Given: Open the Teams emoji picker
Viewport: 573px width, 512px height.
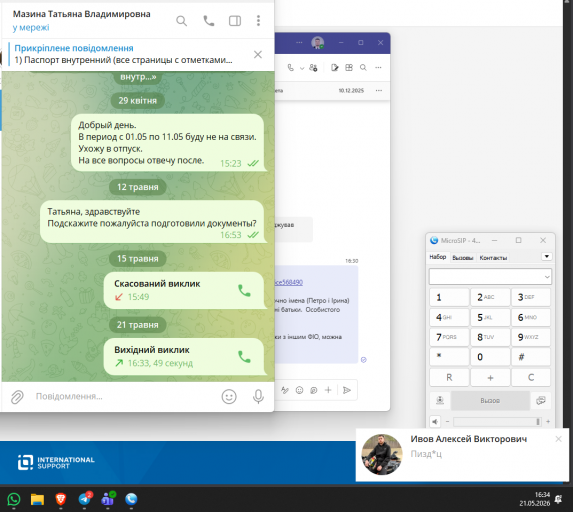Looking at the screenshot, I should pyautogui.click(x=299, y=390).
